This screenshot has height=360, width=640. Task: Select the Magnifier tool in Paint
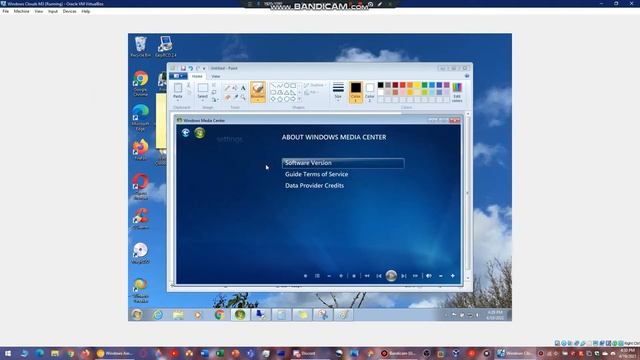(243, 97)
